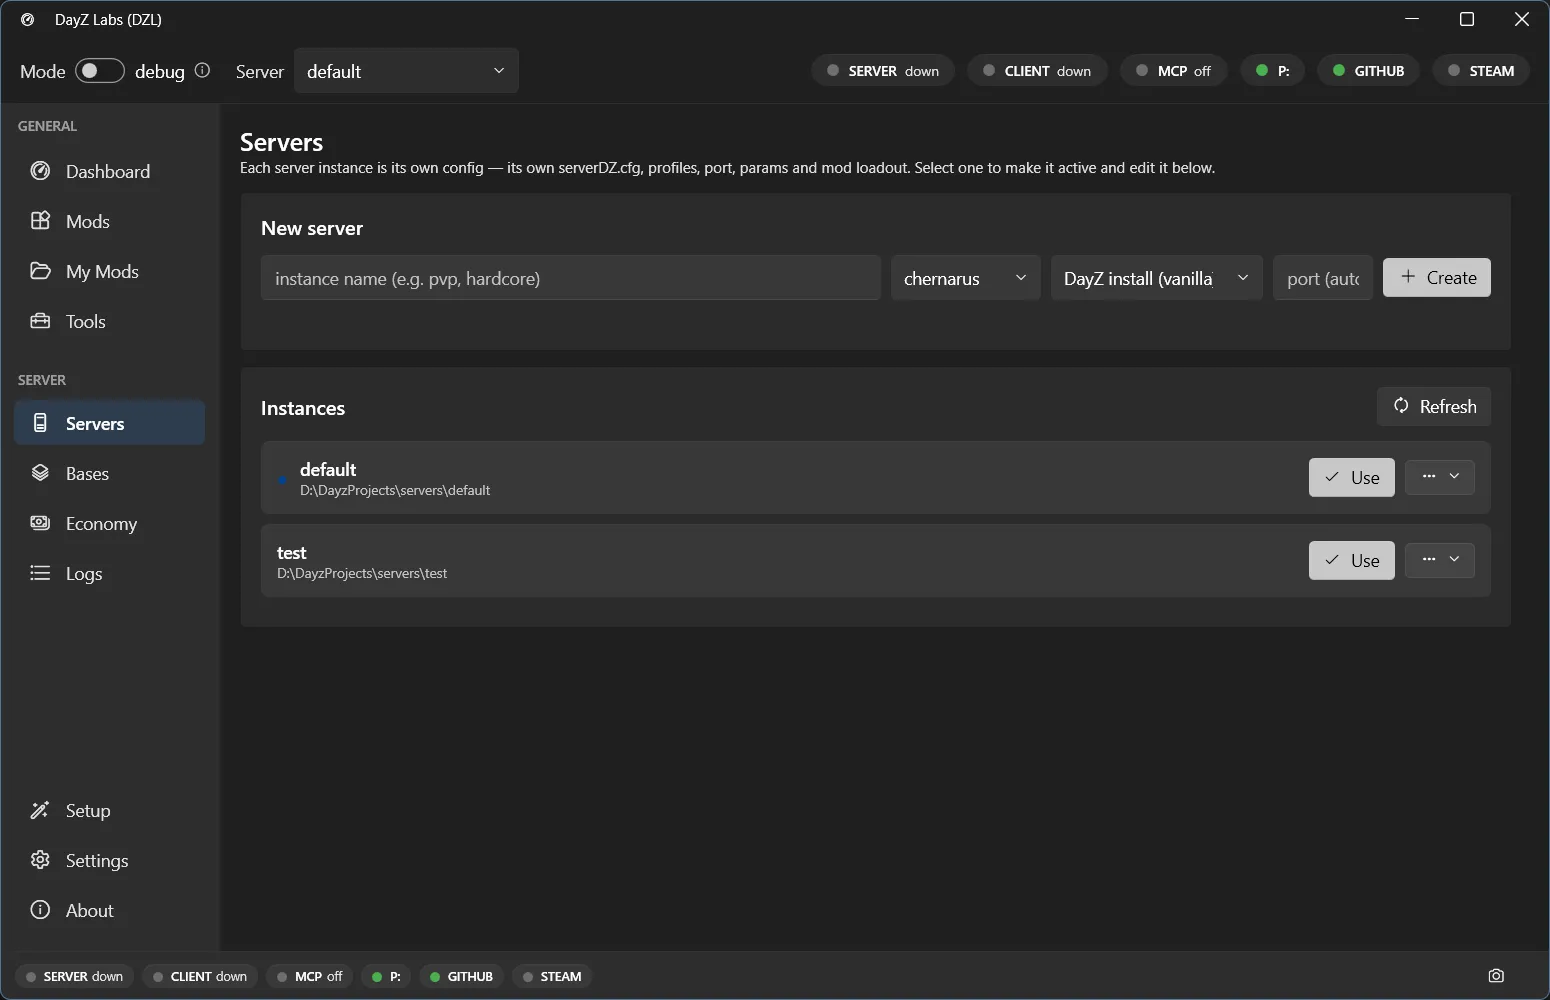Click the screenshot camera icon in status bar
The width and height of the screenshot is (1550, 1000).
point(1496,976)
